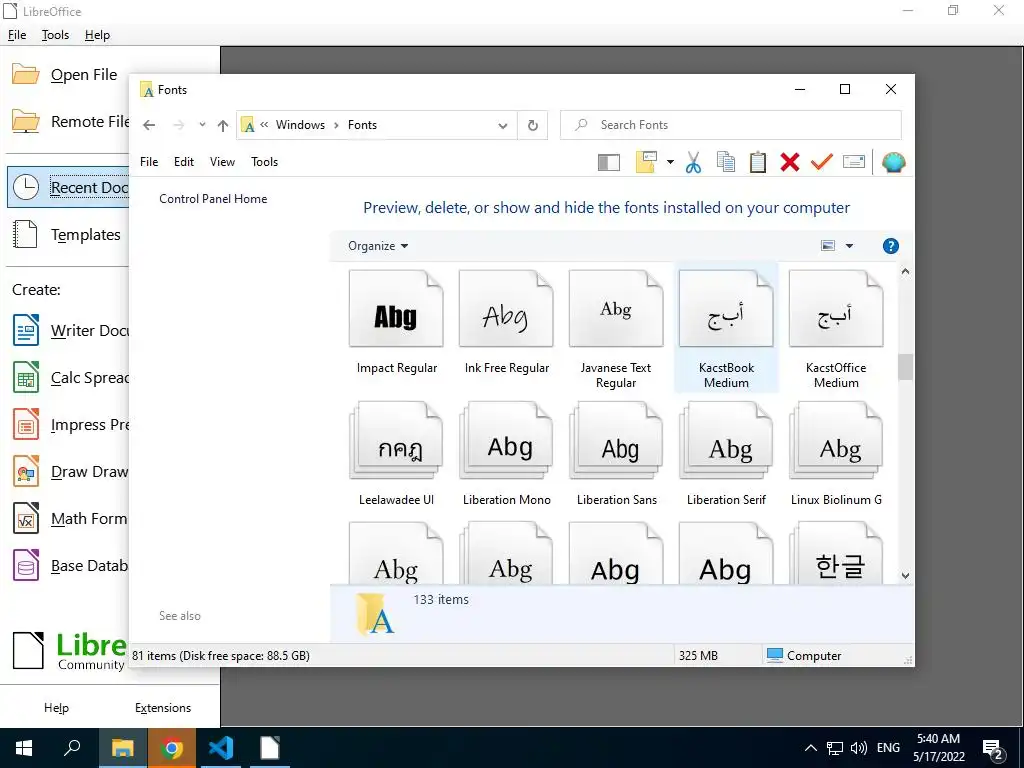Select the Liberation Serif font family

point(726,455)
